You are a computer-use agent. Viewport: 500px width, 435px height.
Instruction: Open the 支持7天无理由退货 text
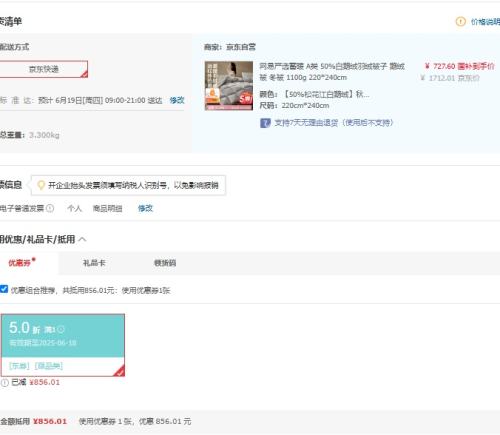pos(334,123)
